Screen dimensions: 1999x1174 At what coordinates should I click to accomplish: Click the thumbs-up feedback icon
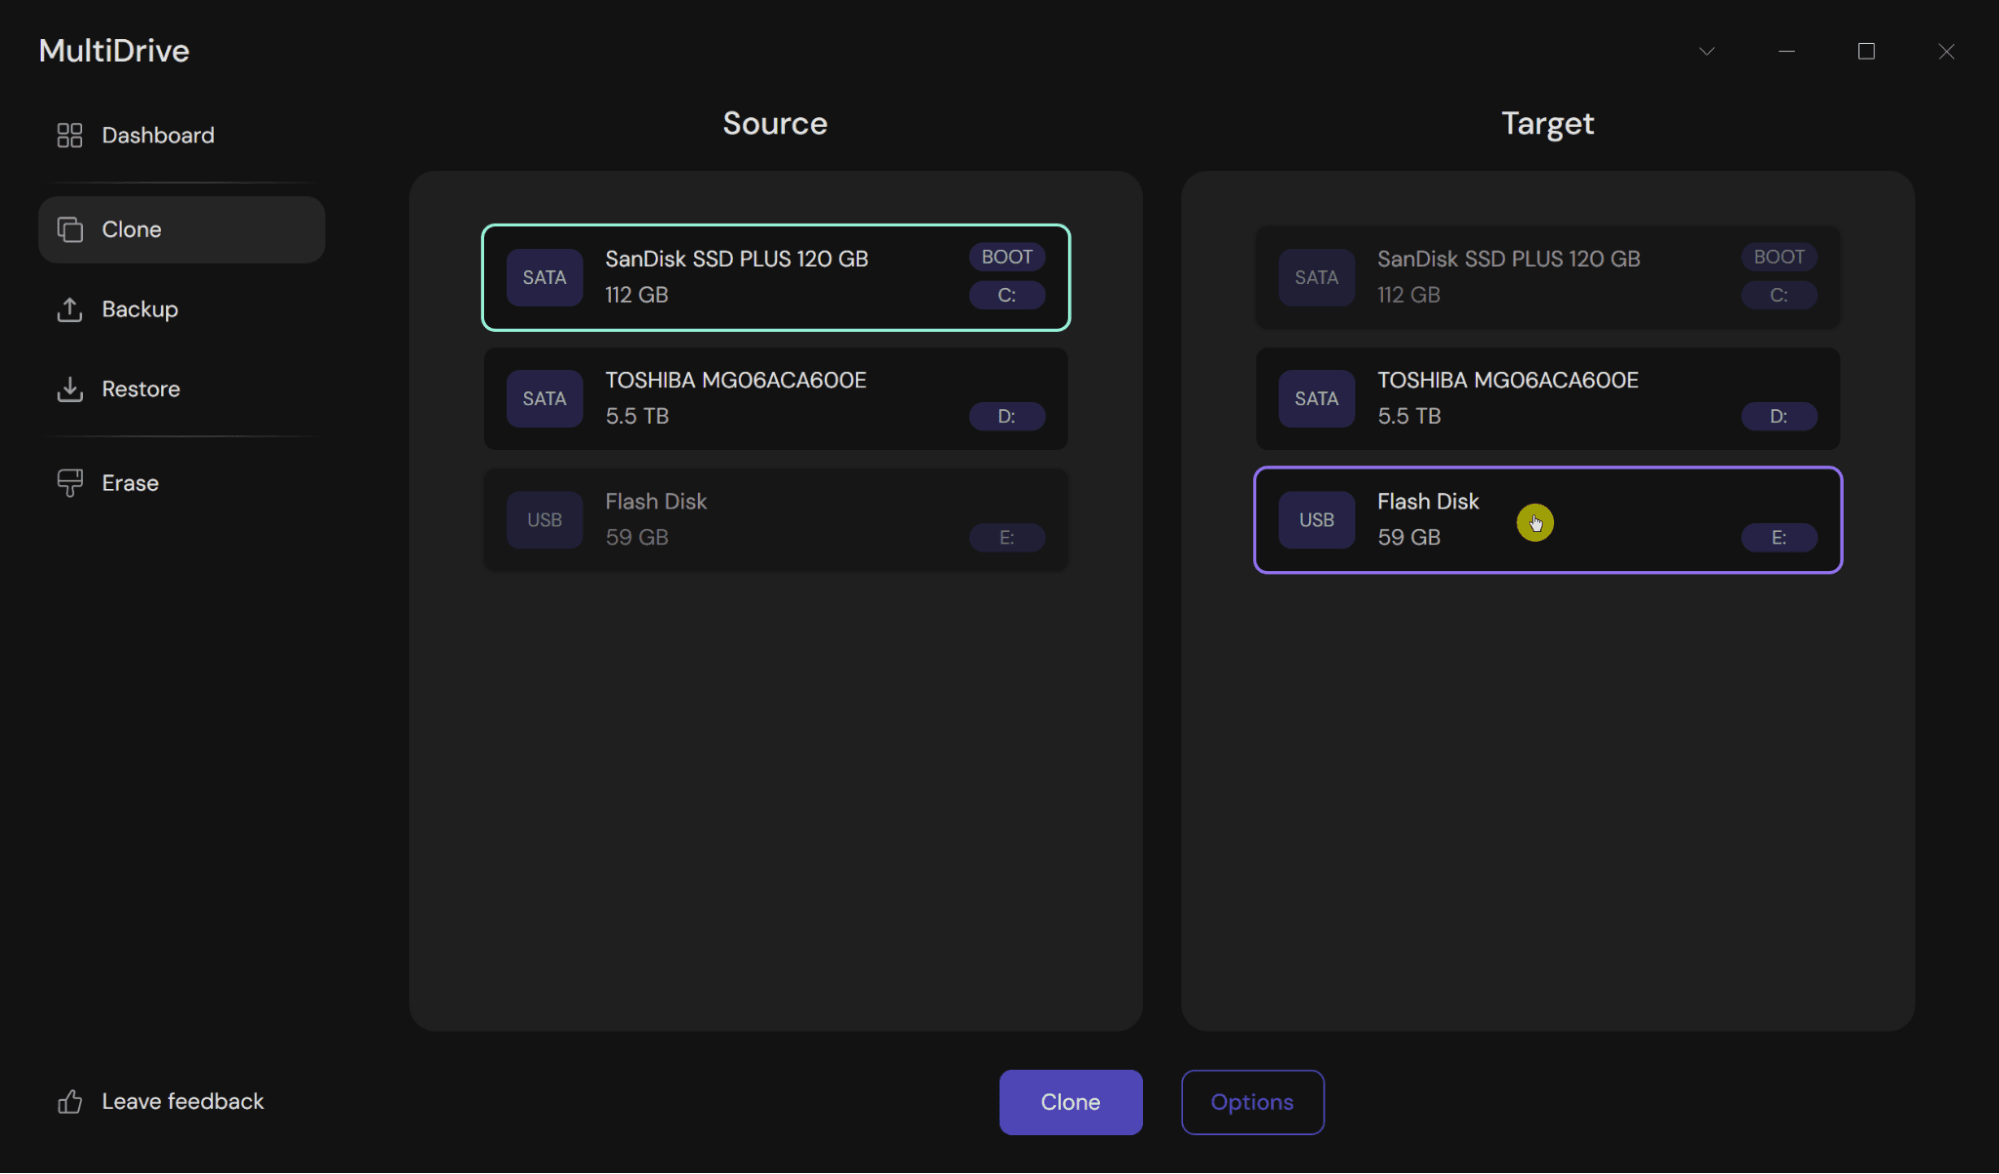point(69,1102)
